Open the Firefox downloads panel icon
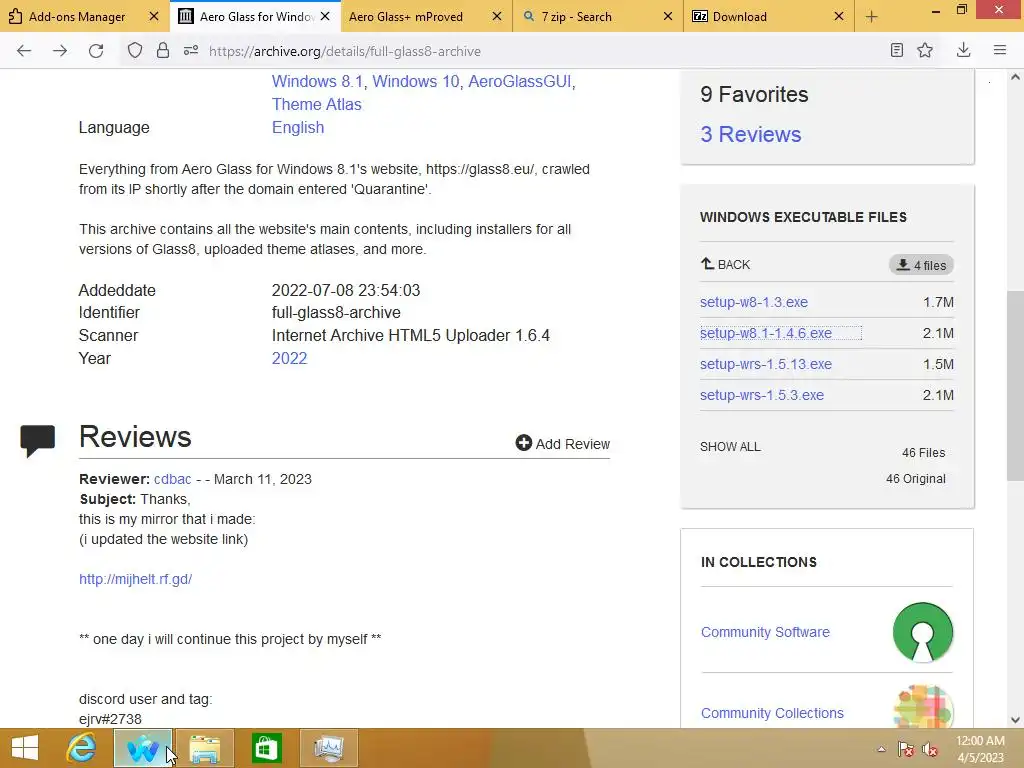The image size is (1024, 768). [963, 50]
